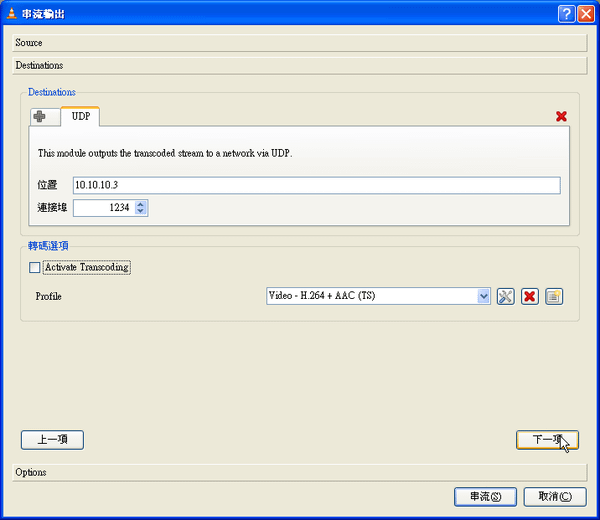Increase the port number with up arrow

[x=140, y=204]
